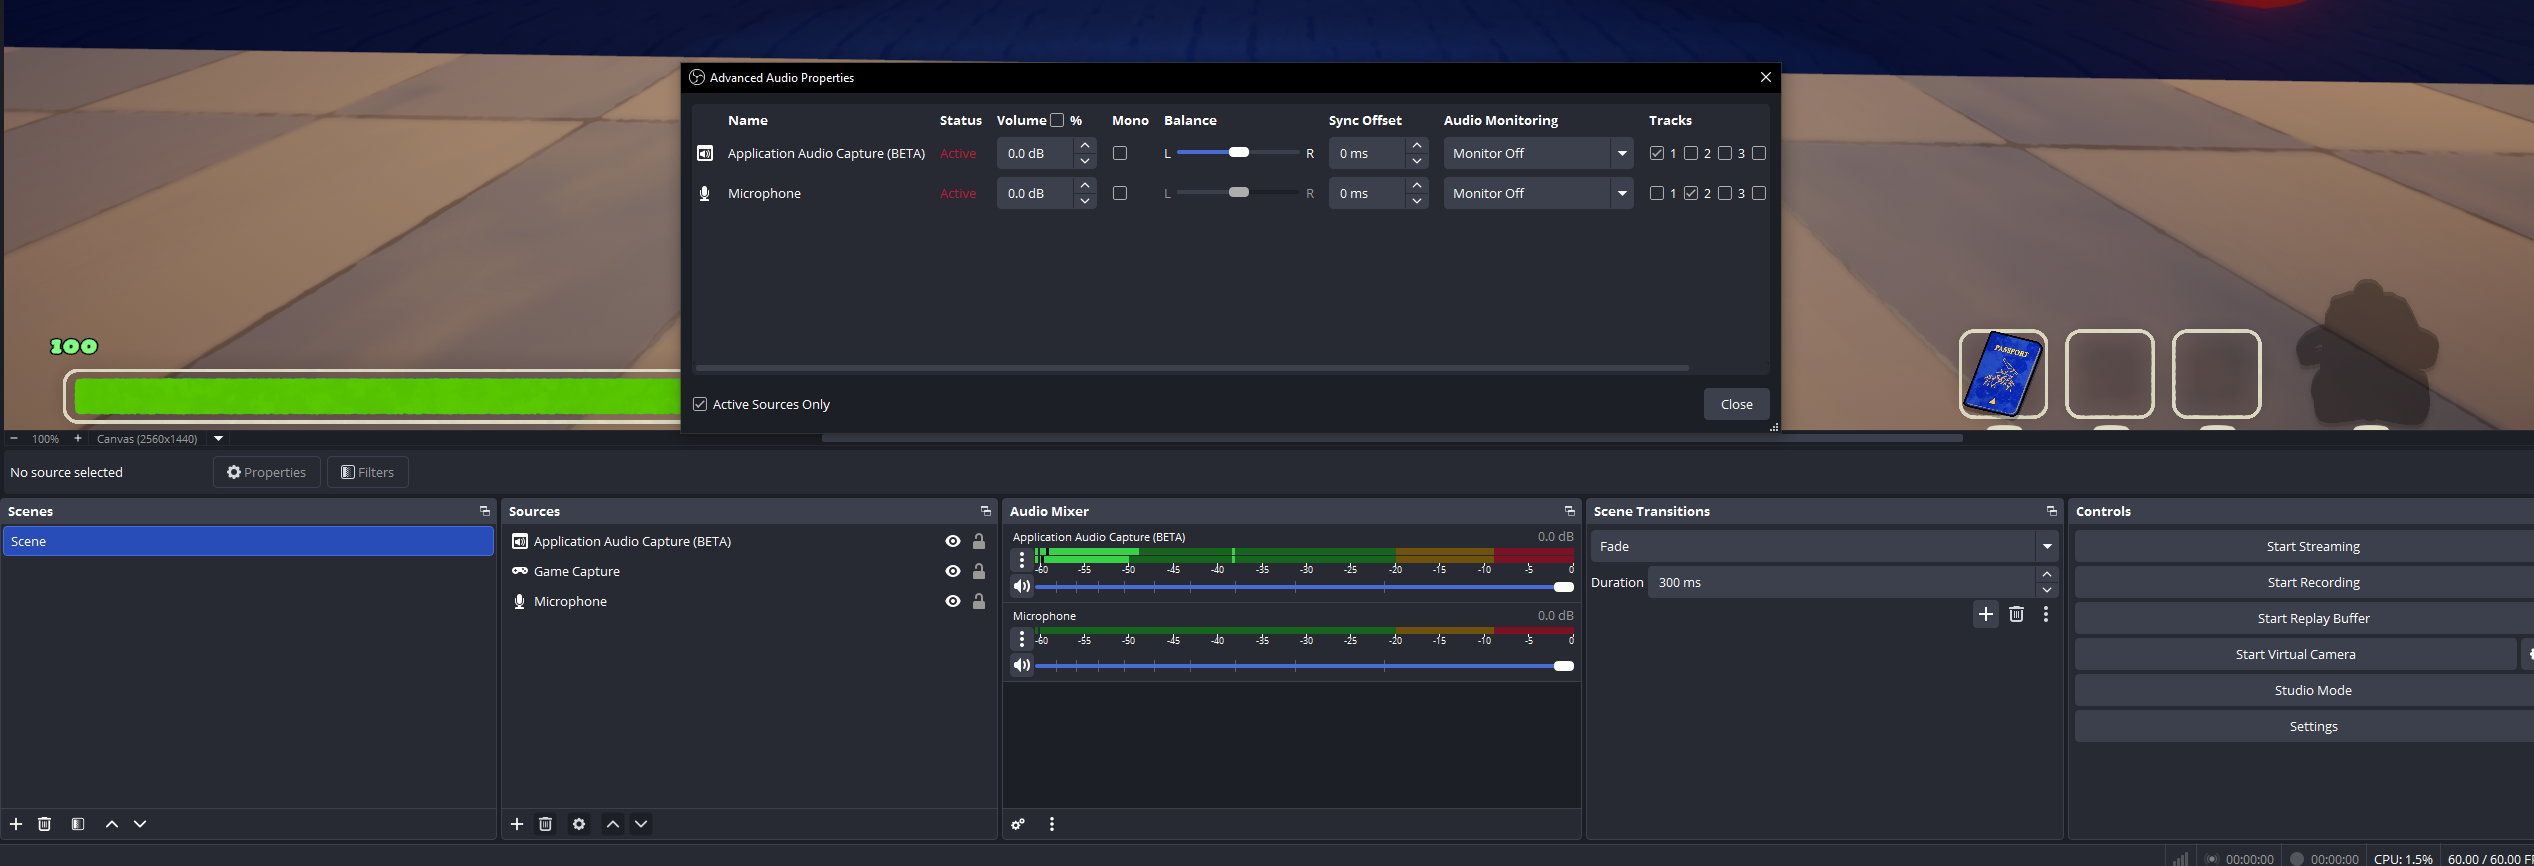The width and height of the screenshot is (2534, 866).
Task: Open transition properties three-dot menu
Action: [2046, 614]
